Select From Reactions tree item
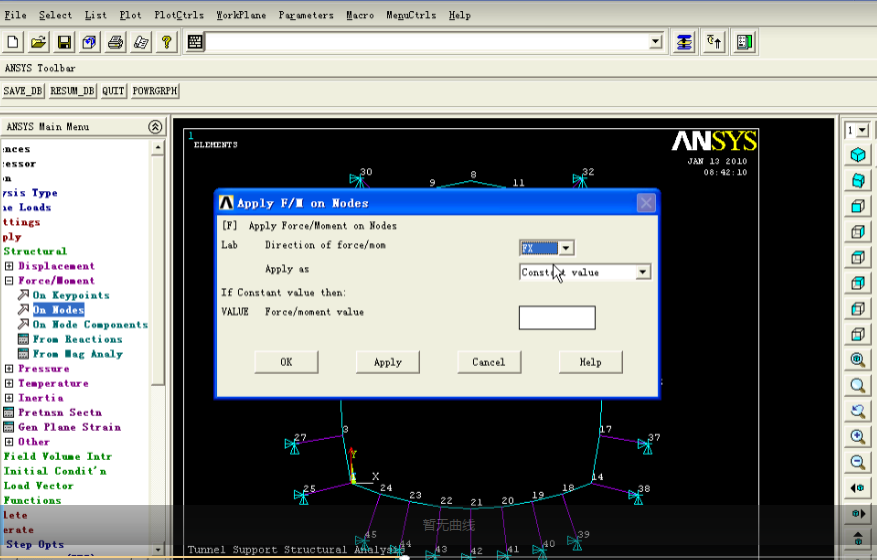 77,339
